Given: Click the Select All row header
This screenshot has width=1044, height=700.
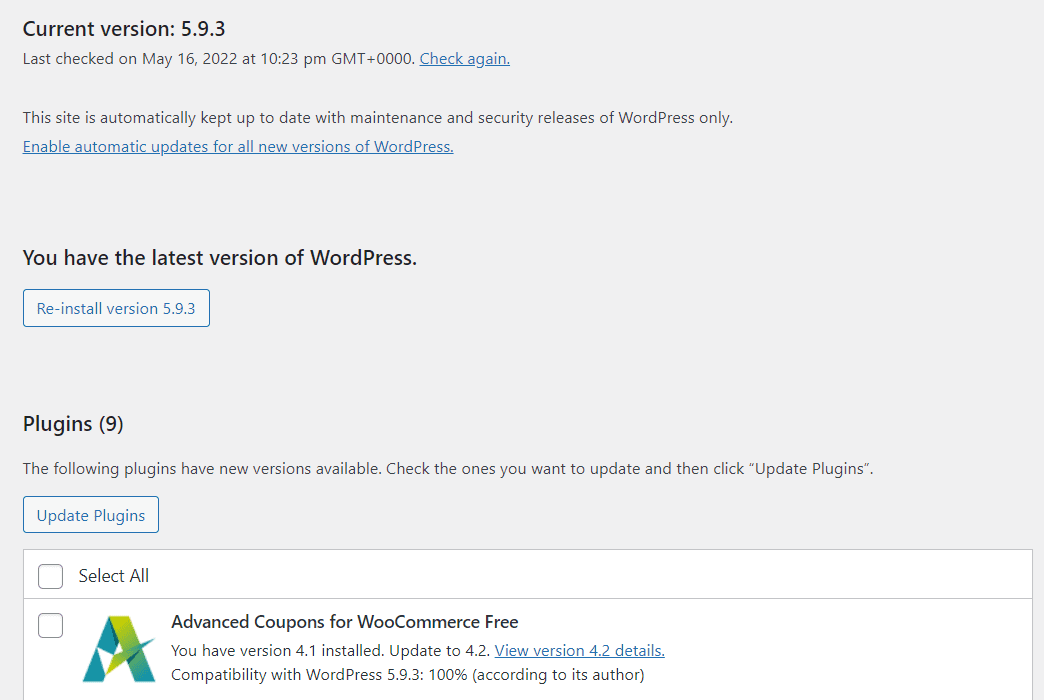Looking at the screenshot, I should (x=113, y=576).
